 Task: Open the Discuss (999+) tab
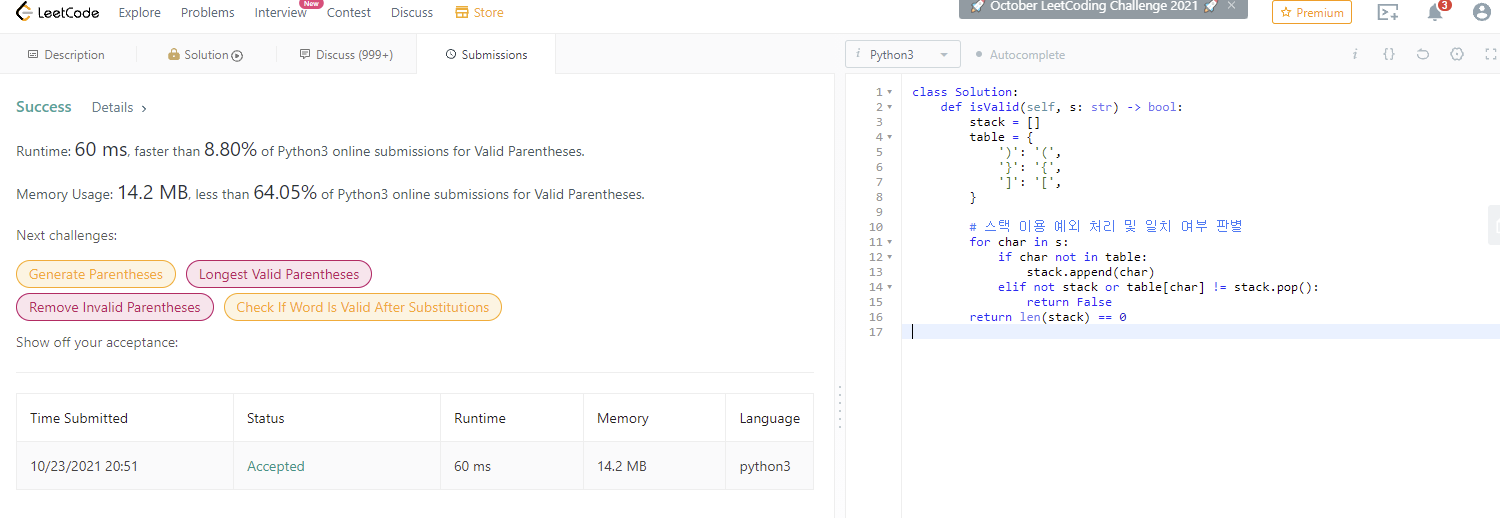[346, 55]
